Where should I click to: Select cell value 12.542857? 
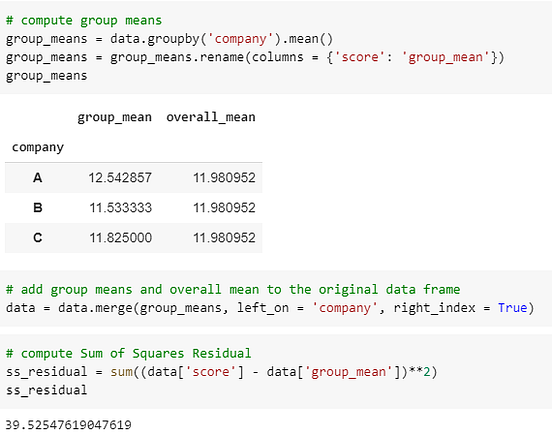[120, 177]
